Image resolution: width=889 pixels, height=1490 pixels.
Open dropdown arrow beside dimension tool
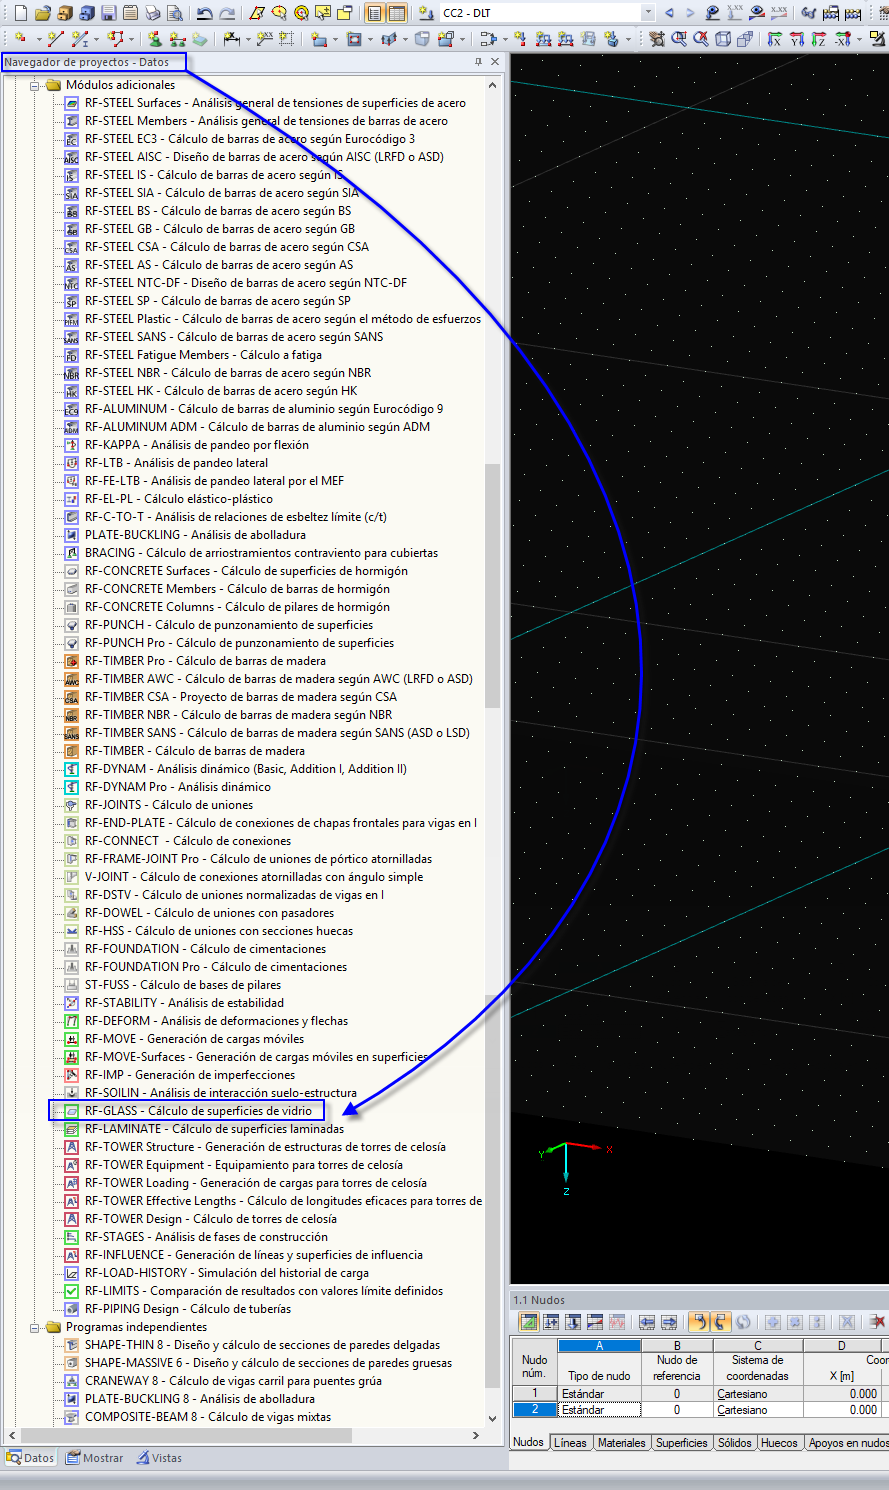click(247, 39)
